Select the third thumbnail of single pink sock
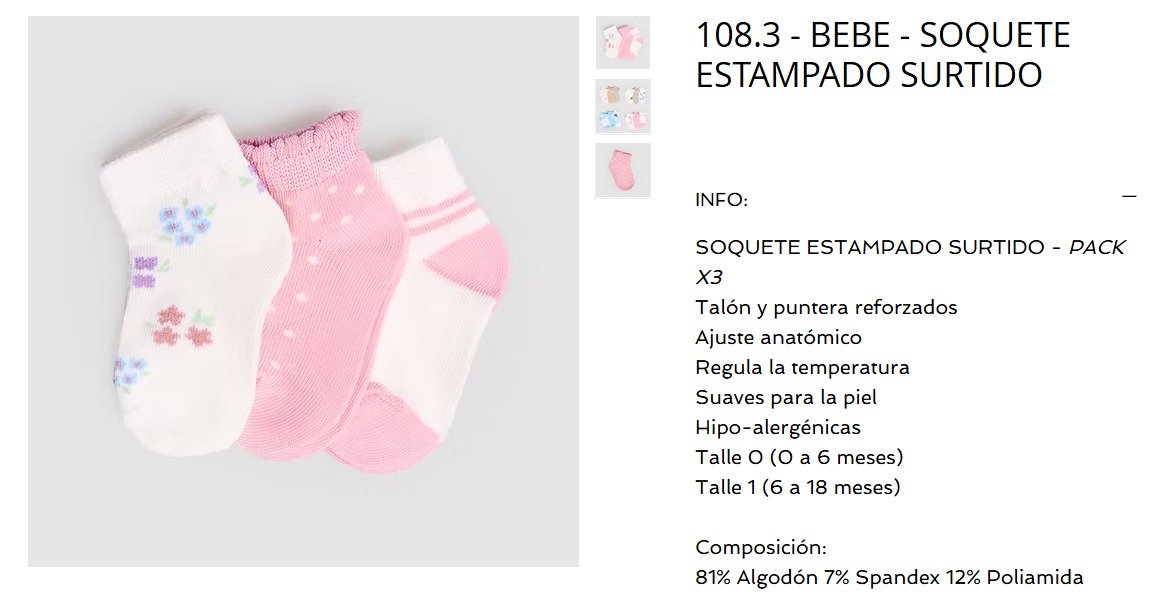This screenshot has width=1152, height=612. pyautogui.click(x=622, y=170)
